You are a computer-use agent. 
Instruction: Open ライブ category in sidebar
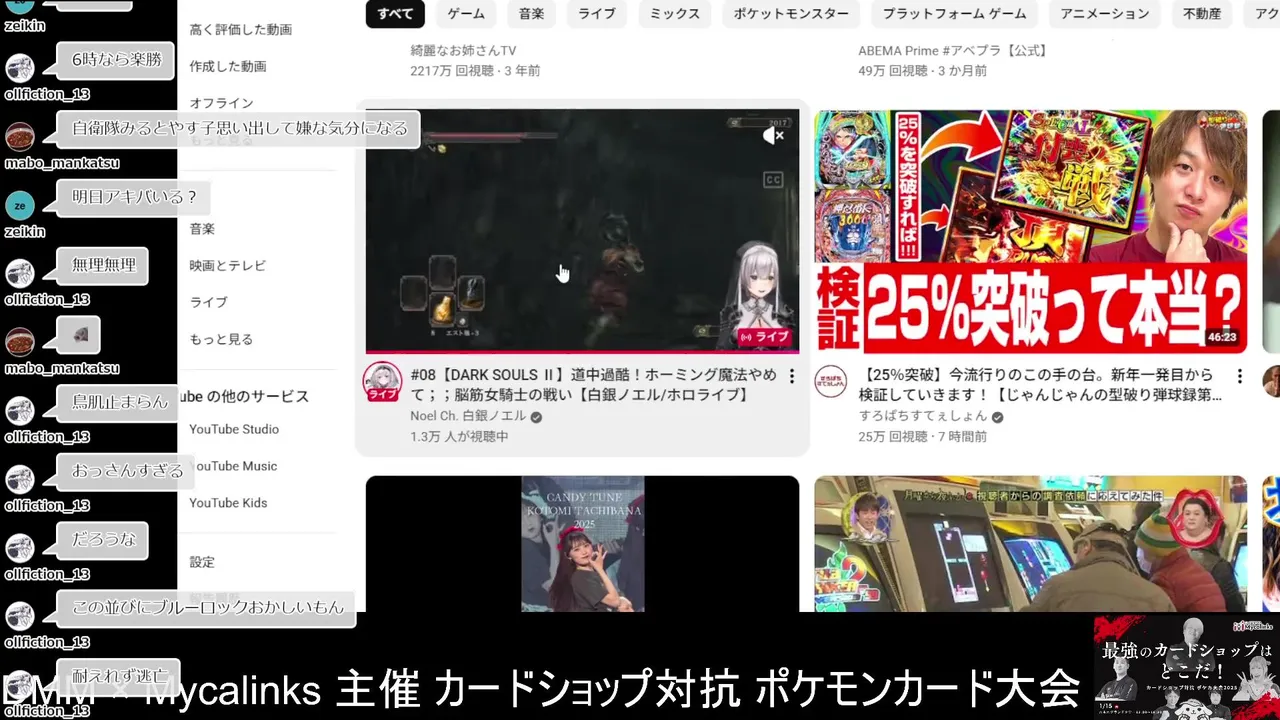tap(208, 302)
